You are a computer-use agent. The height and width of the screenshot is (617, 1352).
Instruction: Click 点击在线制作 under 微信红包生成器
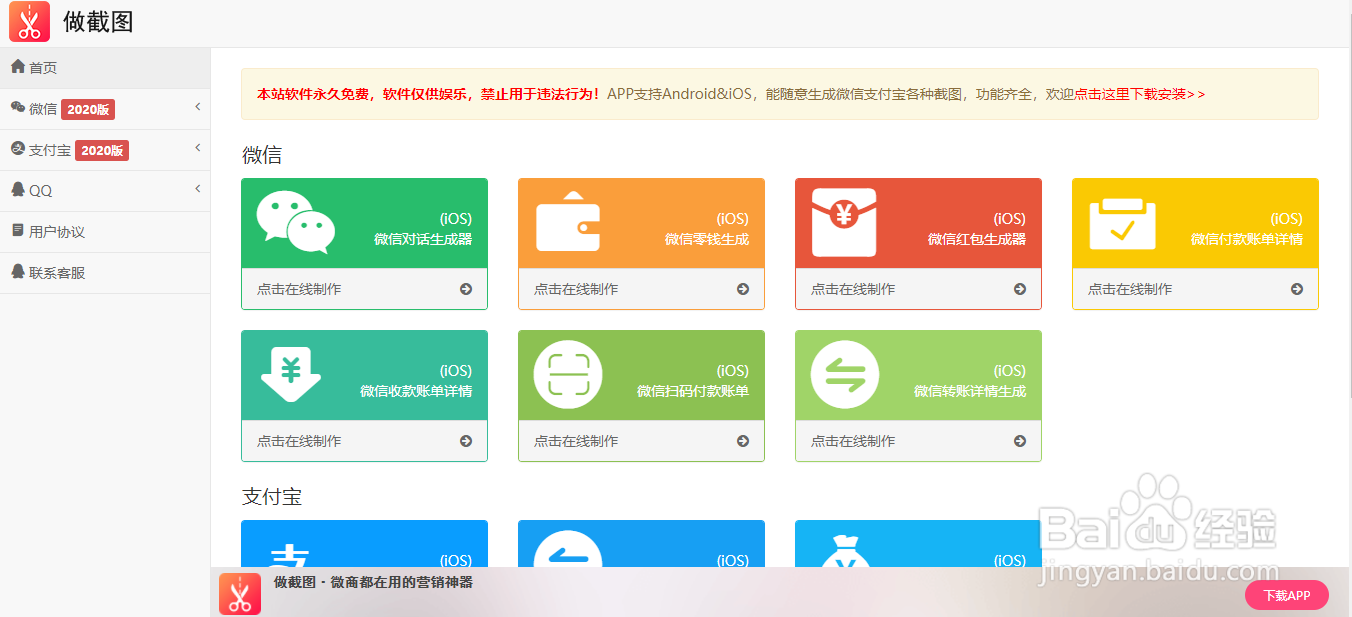tap(855, 288)
